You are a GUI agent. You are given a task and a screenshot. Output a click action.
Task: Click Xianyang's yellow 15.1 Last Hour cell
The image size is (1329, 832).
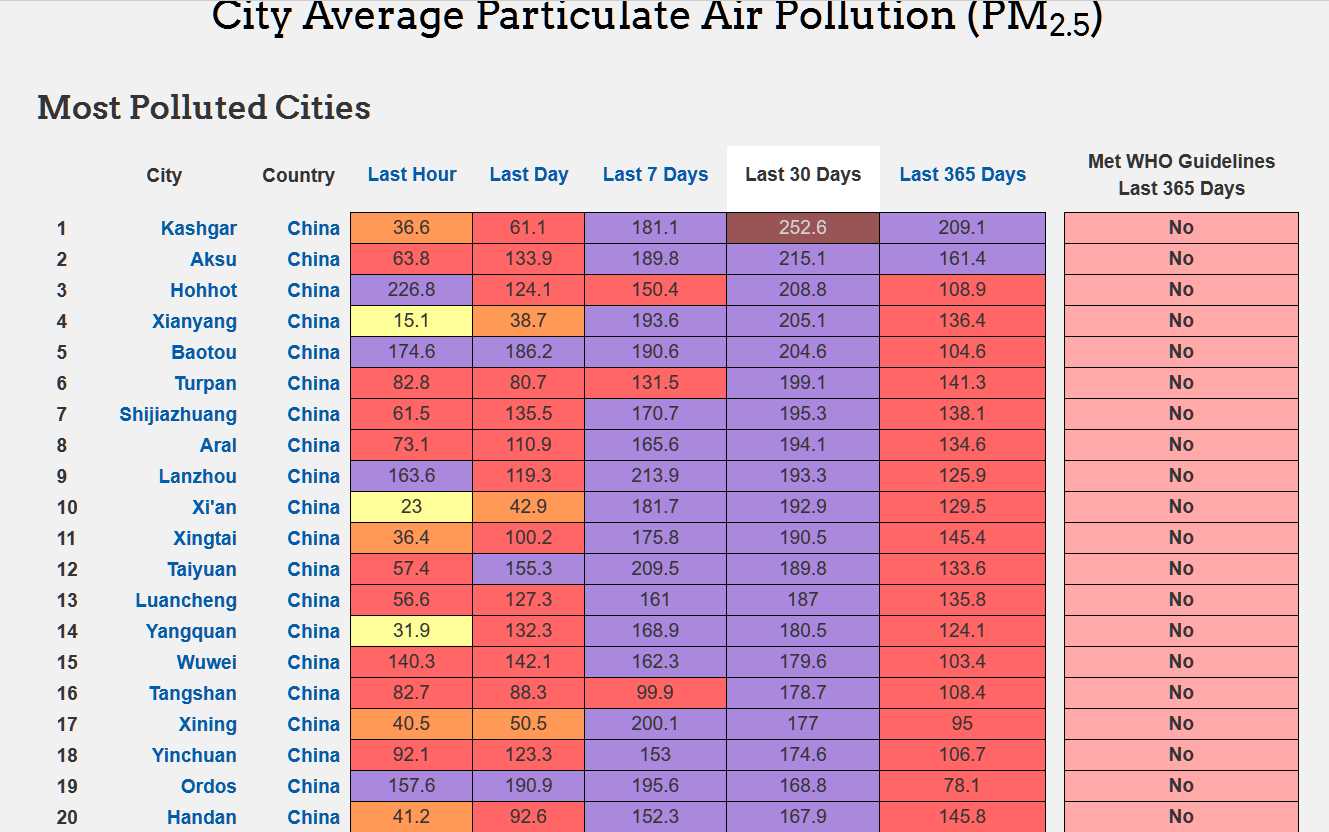[411, 321]
